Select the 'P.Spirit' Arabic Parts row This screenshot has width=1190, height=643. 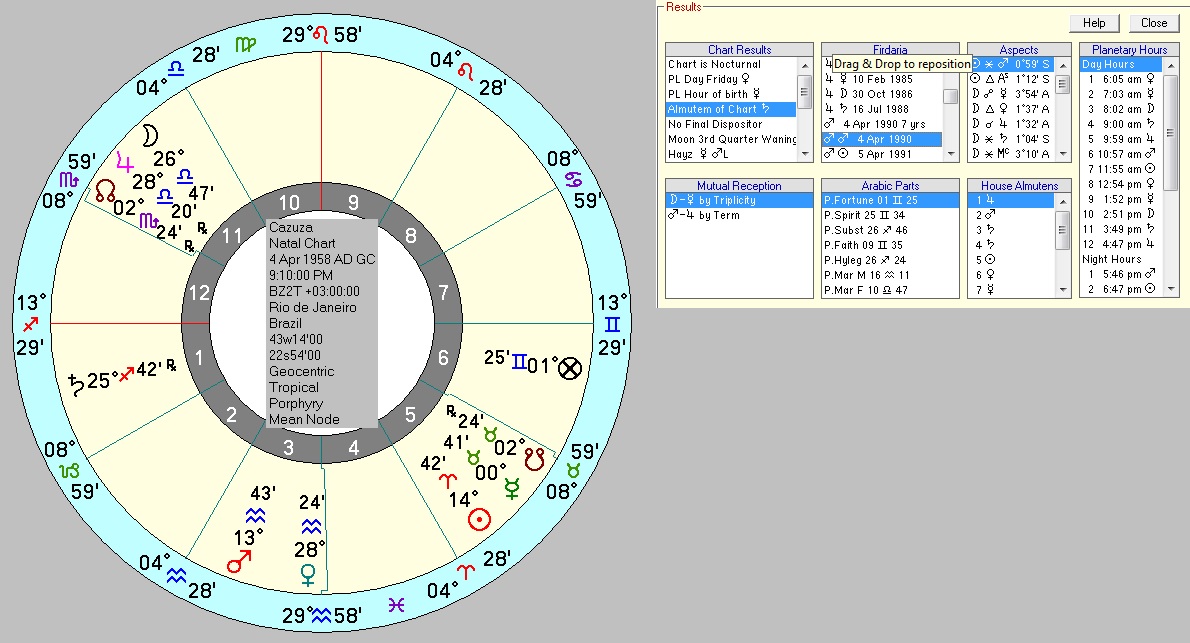(890, 216)
